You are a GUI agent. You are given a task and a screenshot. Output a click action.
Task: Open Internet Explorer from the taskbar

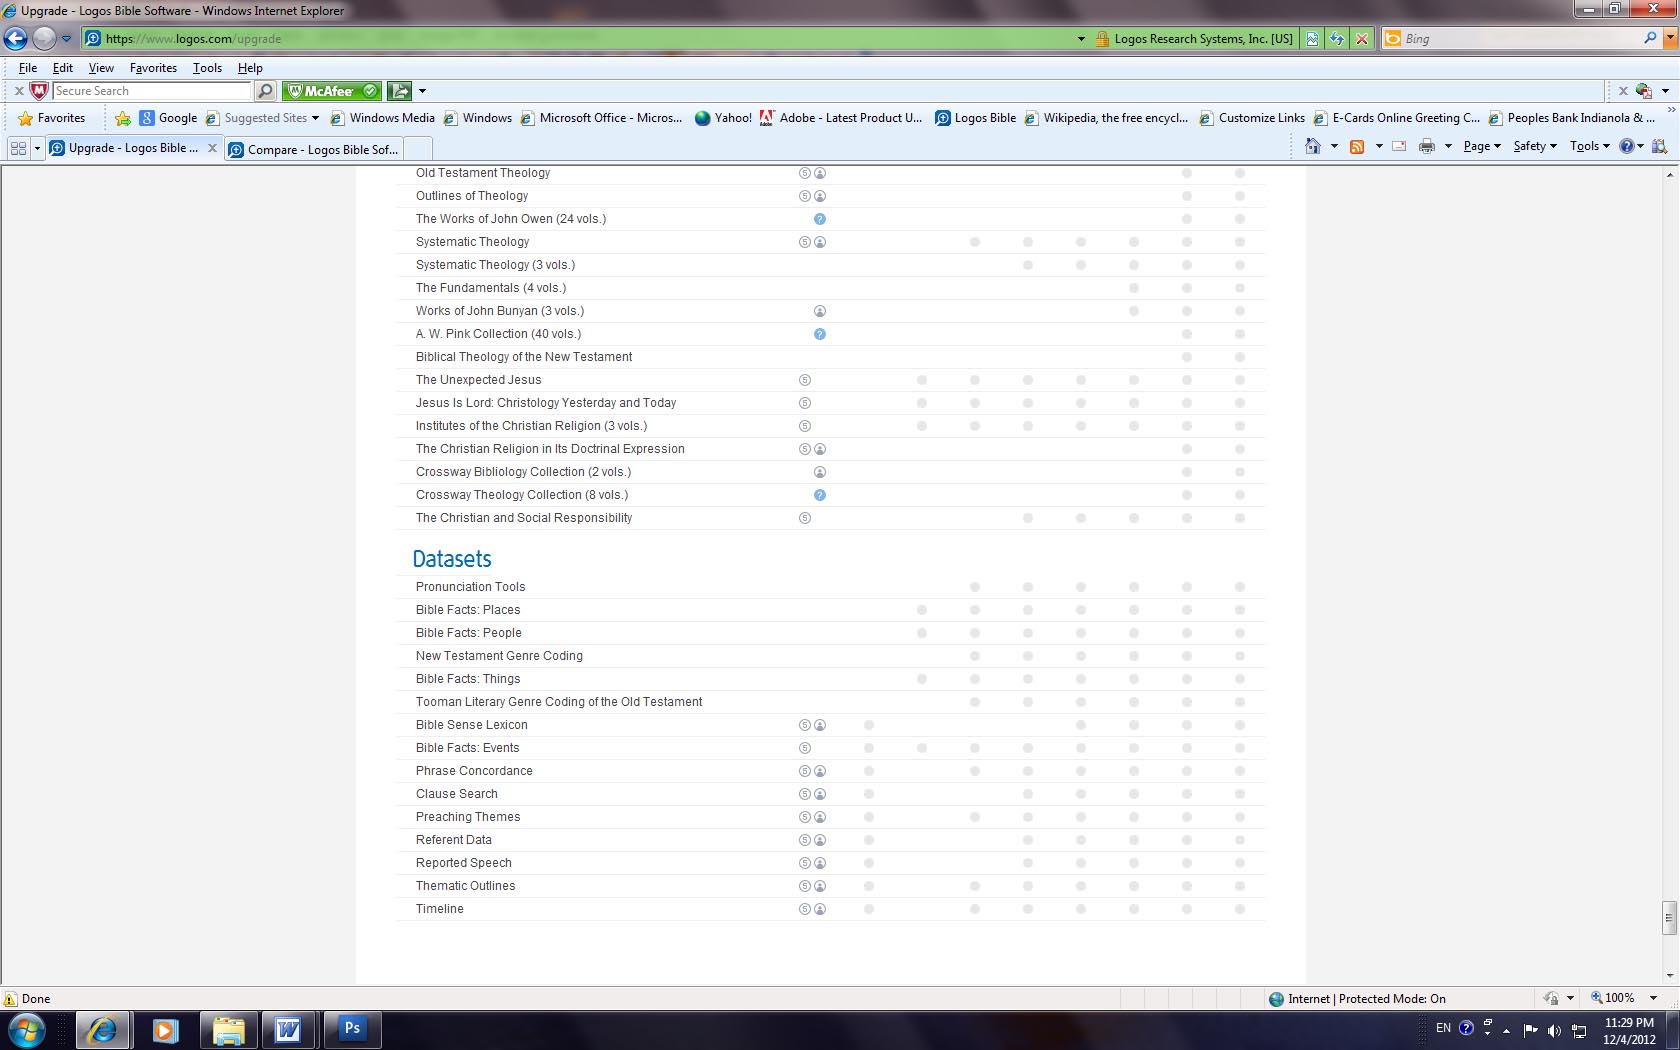coord(102,1029)
